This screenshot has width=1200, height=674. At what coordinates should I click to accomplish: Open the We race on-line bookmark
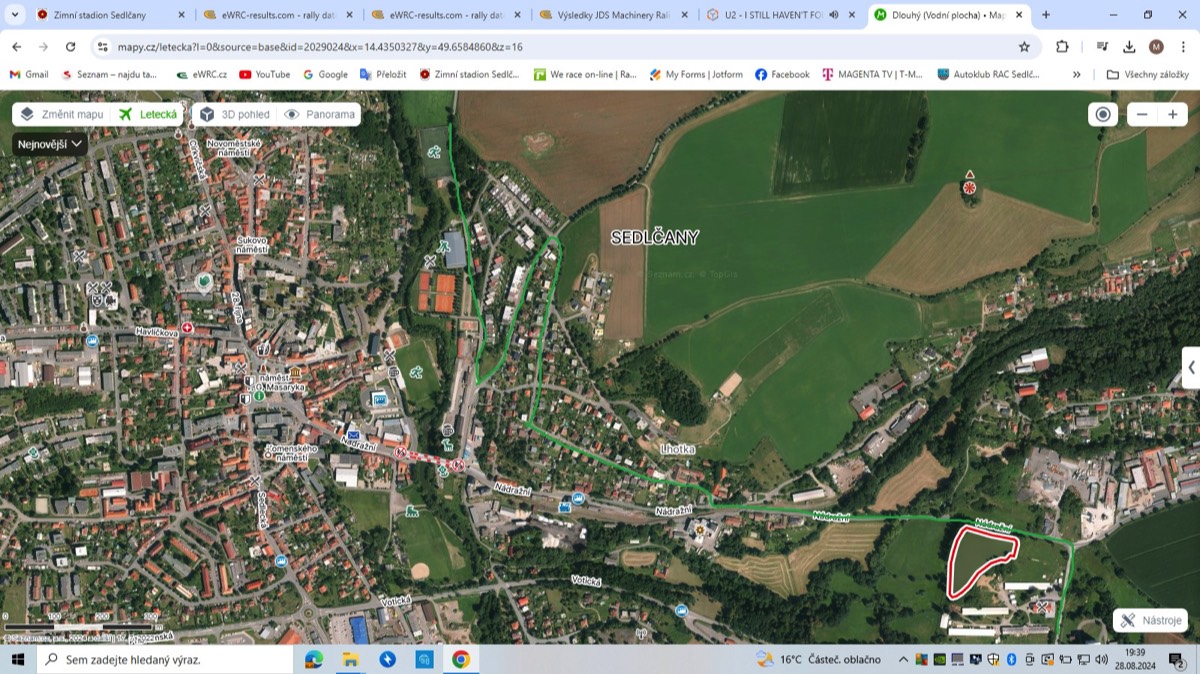[x=585, y=74]
